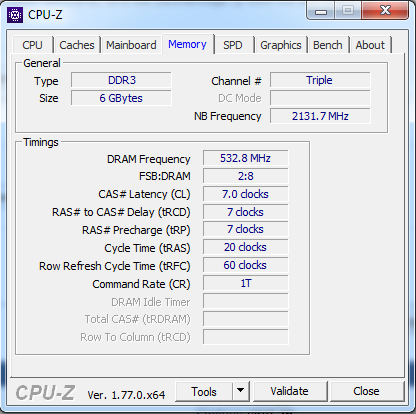Viewport: 416px width, 414px height.
Task: Switch to the Bench tab
Action: [x=328, y=45]
